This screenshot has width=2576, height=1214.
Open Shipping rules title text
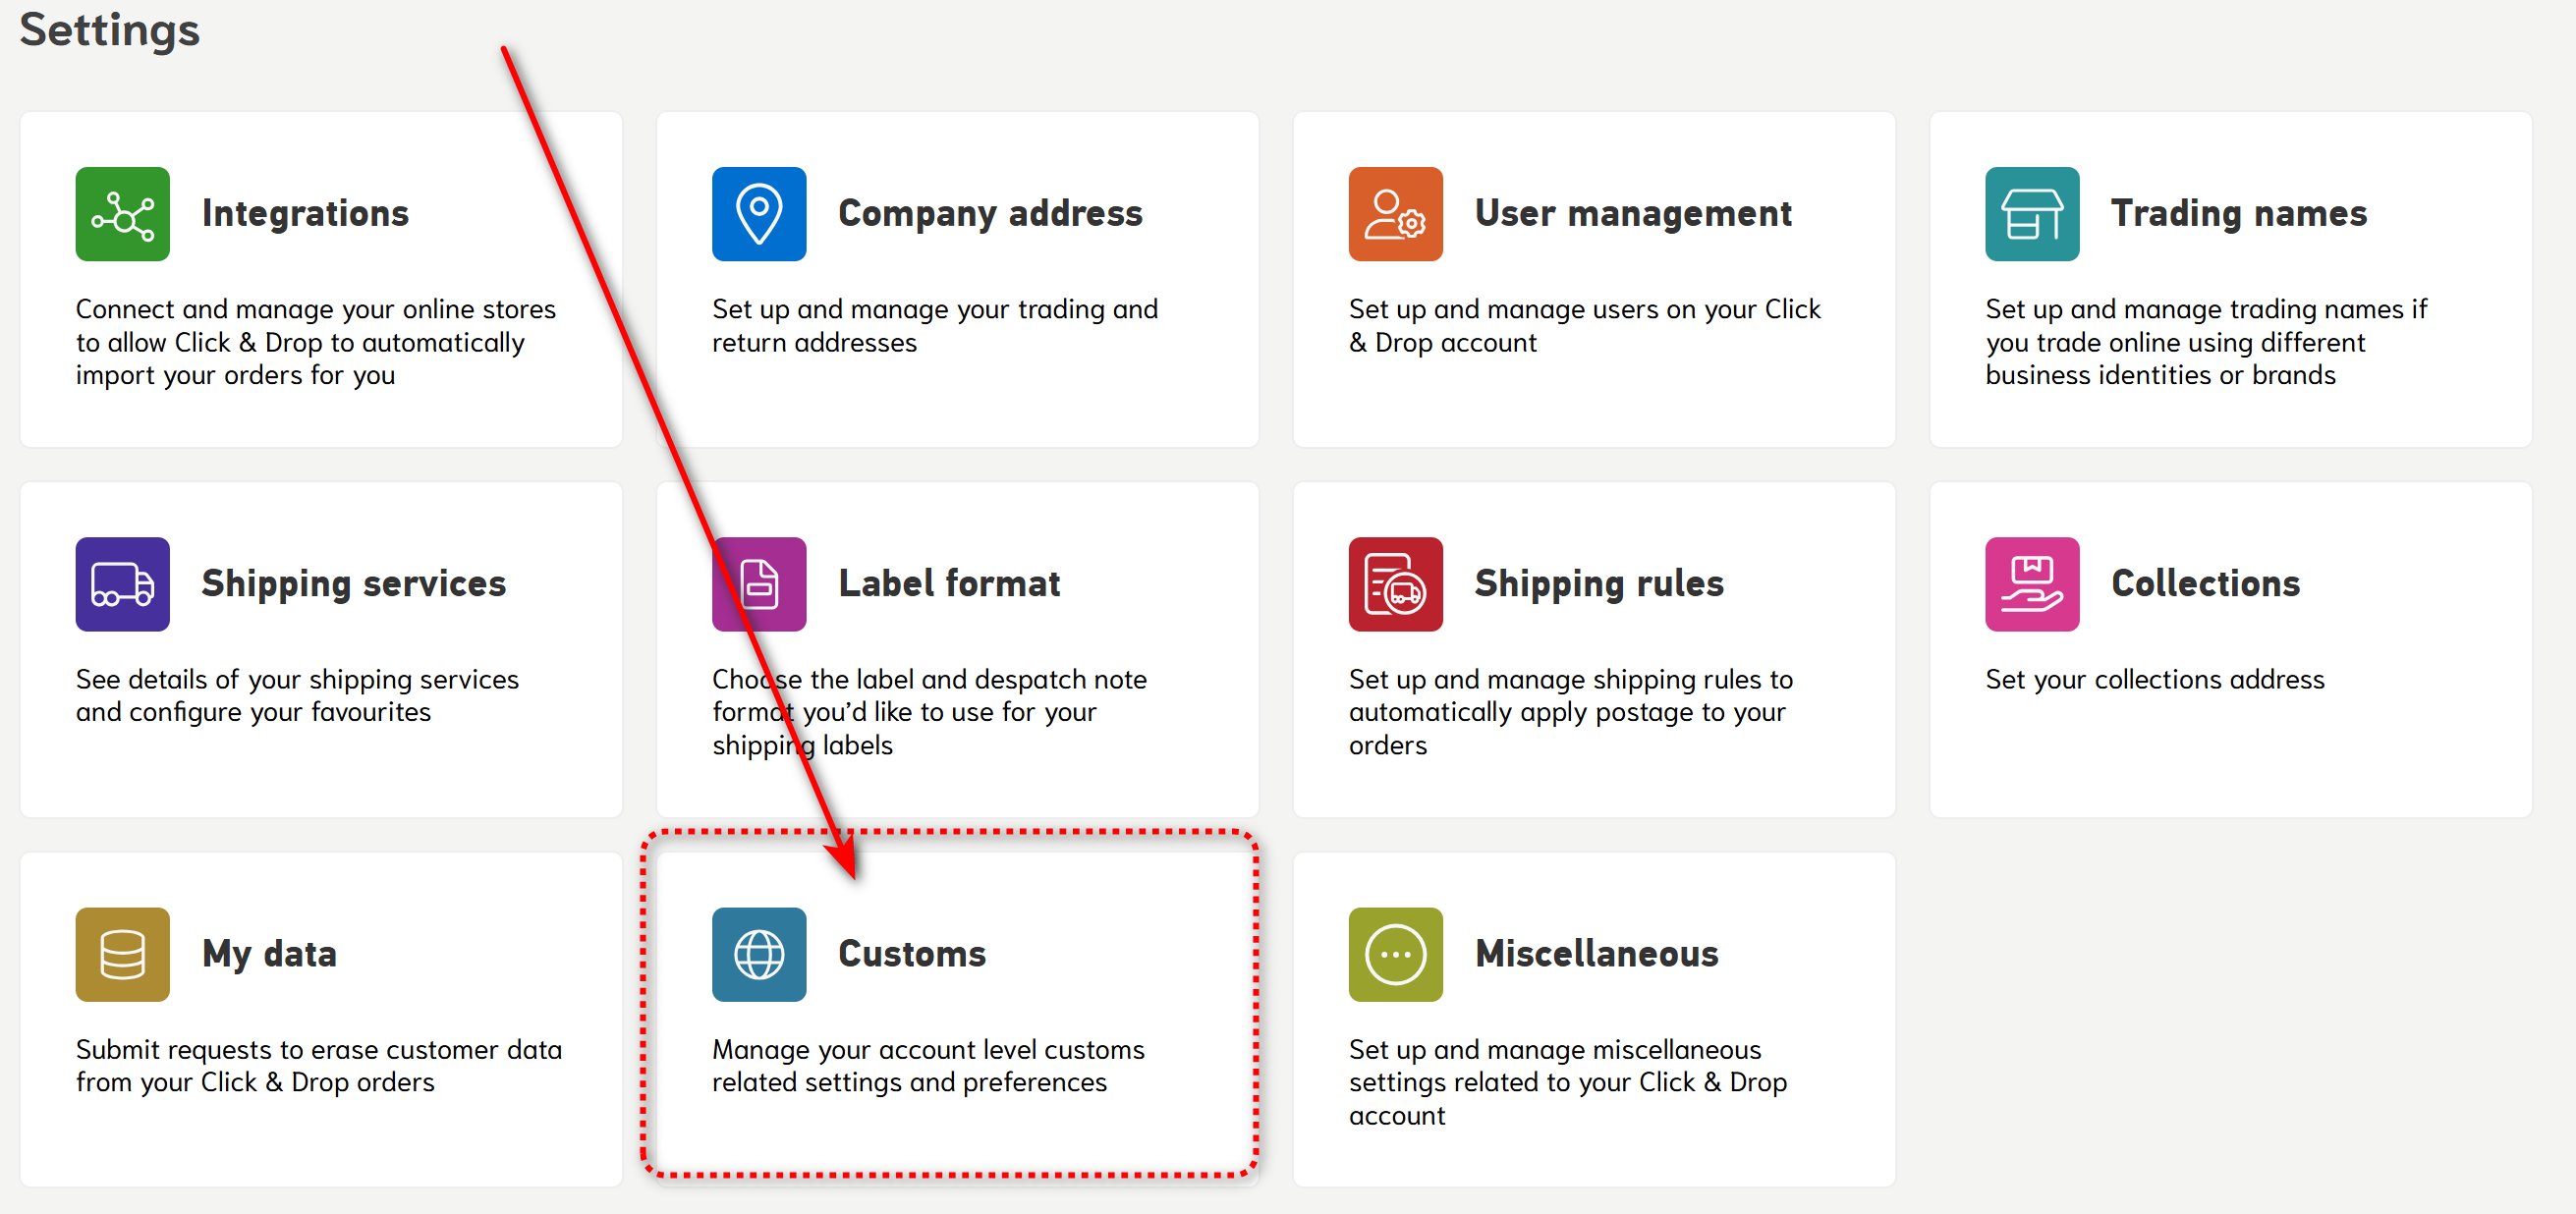[1598, 584]
